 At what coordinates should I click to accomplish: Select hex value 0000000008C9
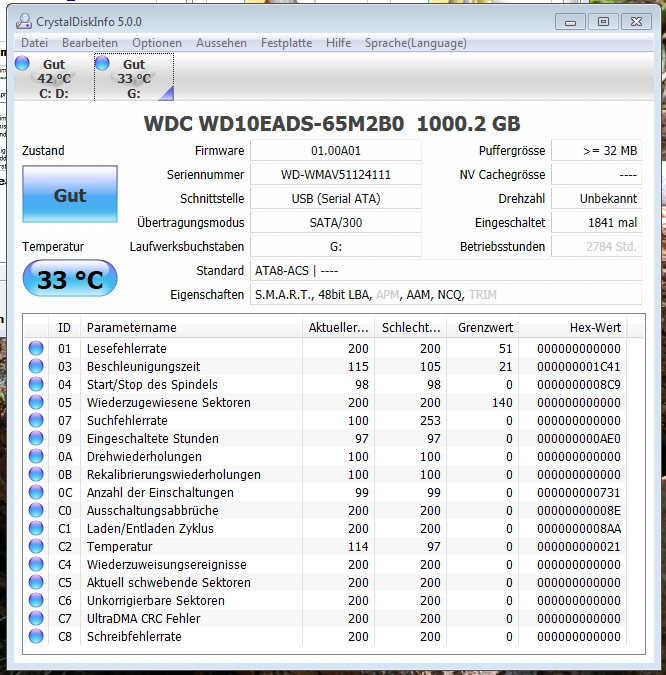(579, 384)
